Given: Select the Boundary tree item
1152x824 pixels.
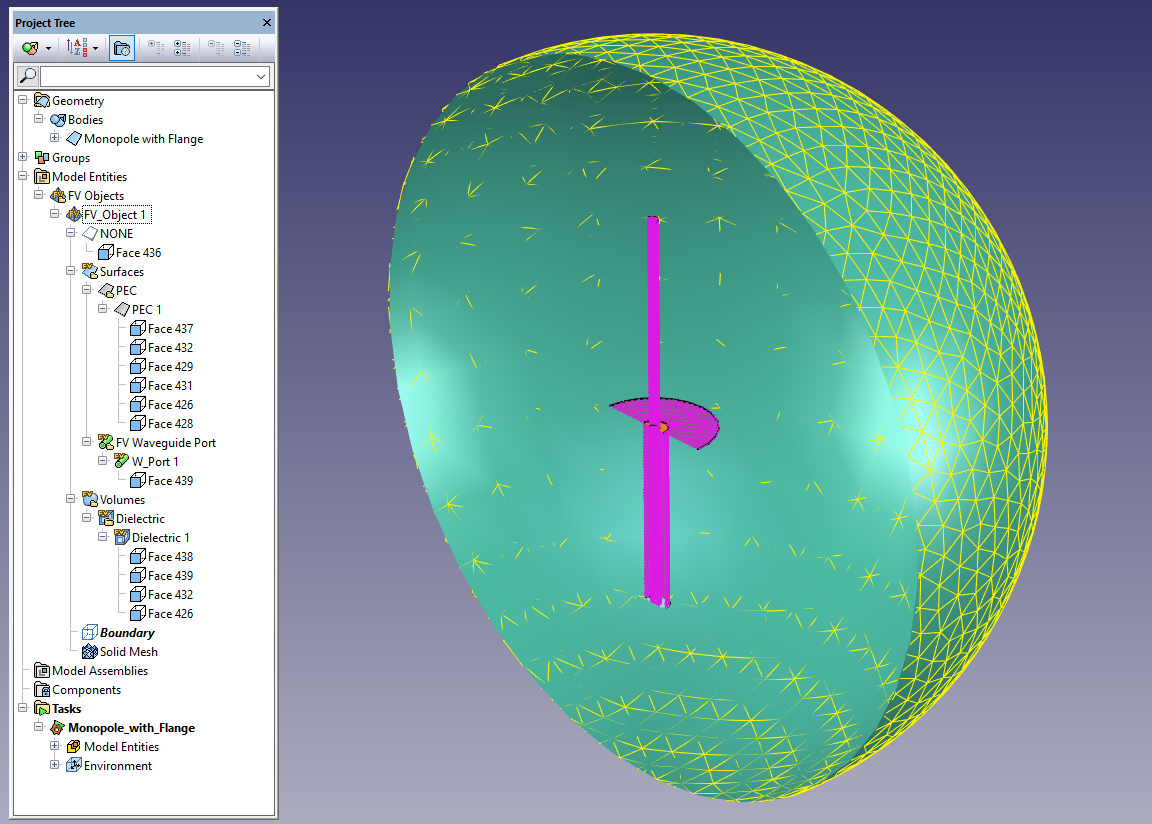Looking at the screenshot, I should (126, 633).
